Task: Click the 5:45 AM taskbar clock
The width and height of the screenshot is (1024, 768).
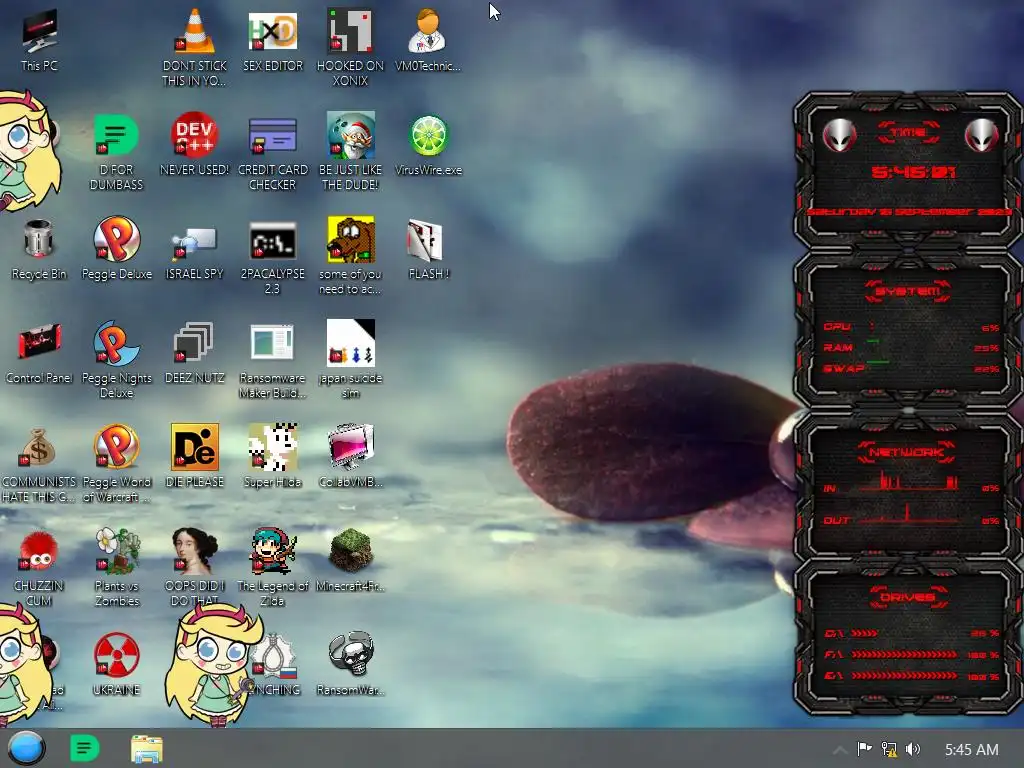Action: click(971, 750)
